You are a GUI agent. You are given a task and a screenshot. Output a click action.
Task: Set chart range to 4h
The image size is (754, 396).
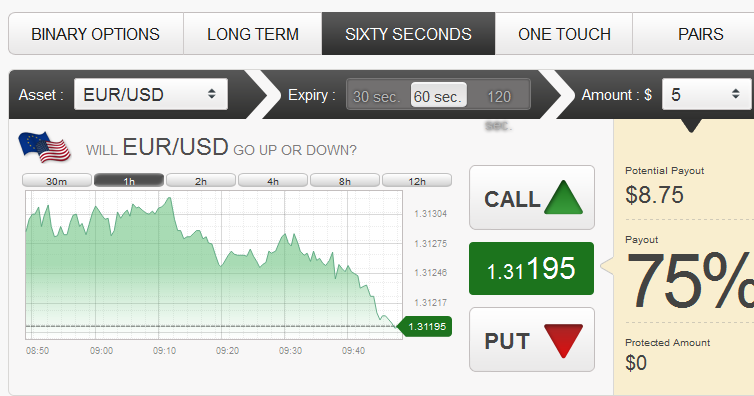tap(273, 181)
